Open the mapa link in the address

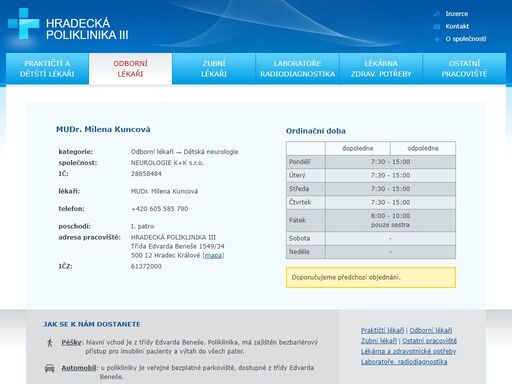coord(213,256)
